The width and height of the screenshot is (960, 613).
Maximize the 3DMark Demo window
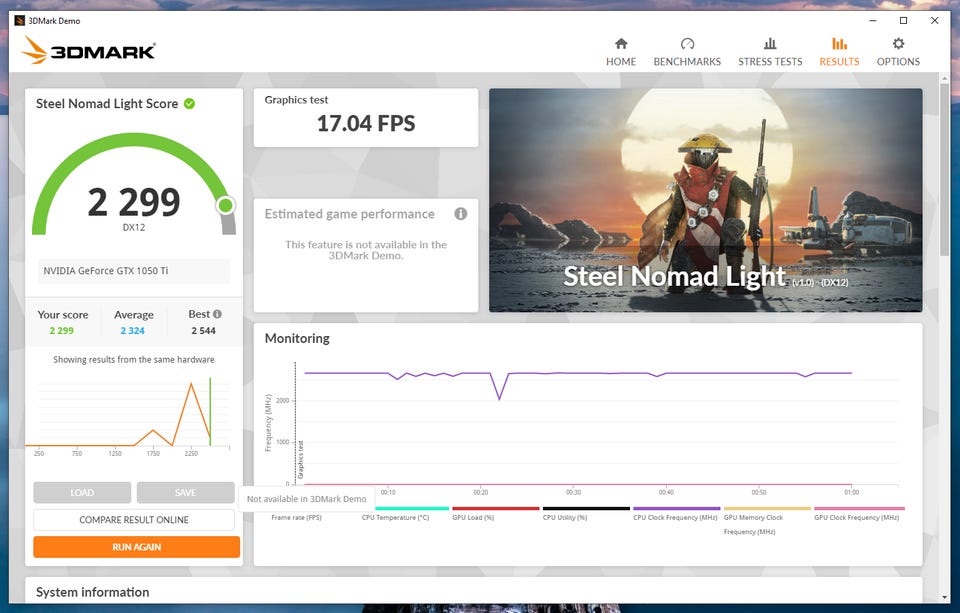[903, 21]
